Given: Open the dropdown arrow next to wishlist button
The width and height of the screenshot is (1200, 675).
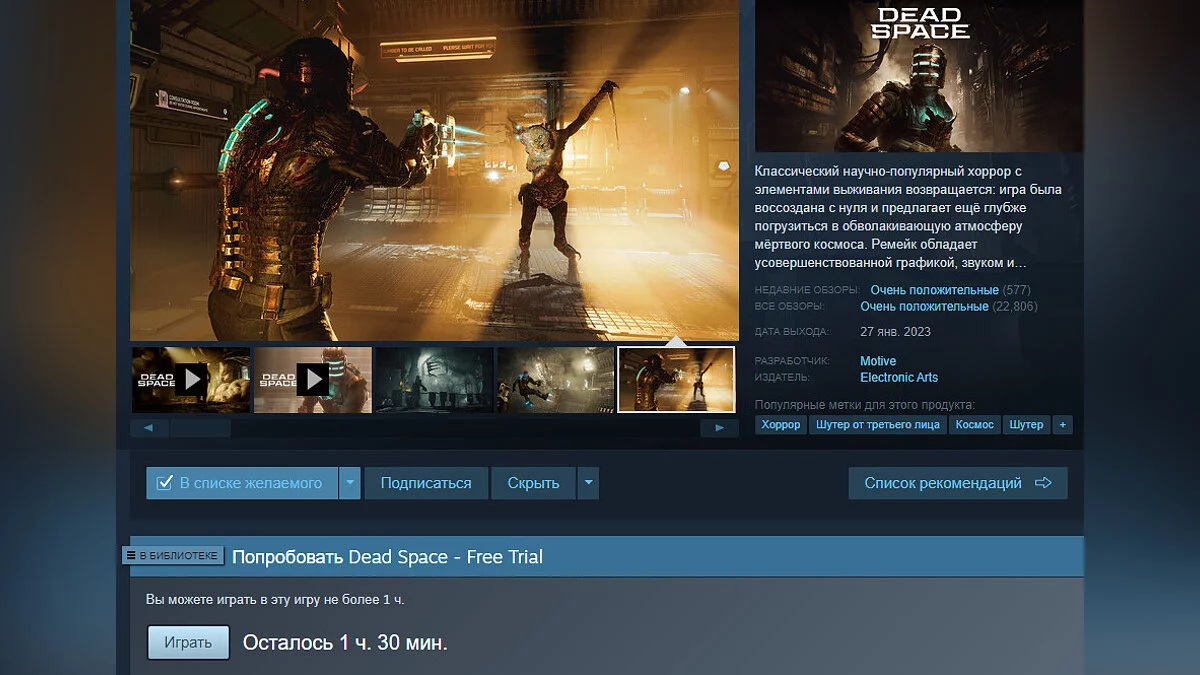Looking at the screenshot, I should coord(350,483).
